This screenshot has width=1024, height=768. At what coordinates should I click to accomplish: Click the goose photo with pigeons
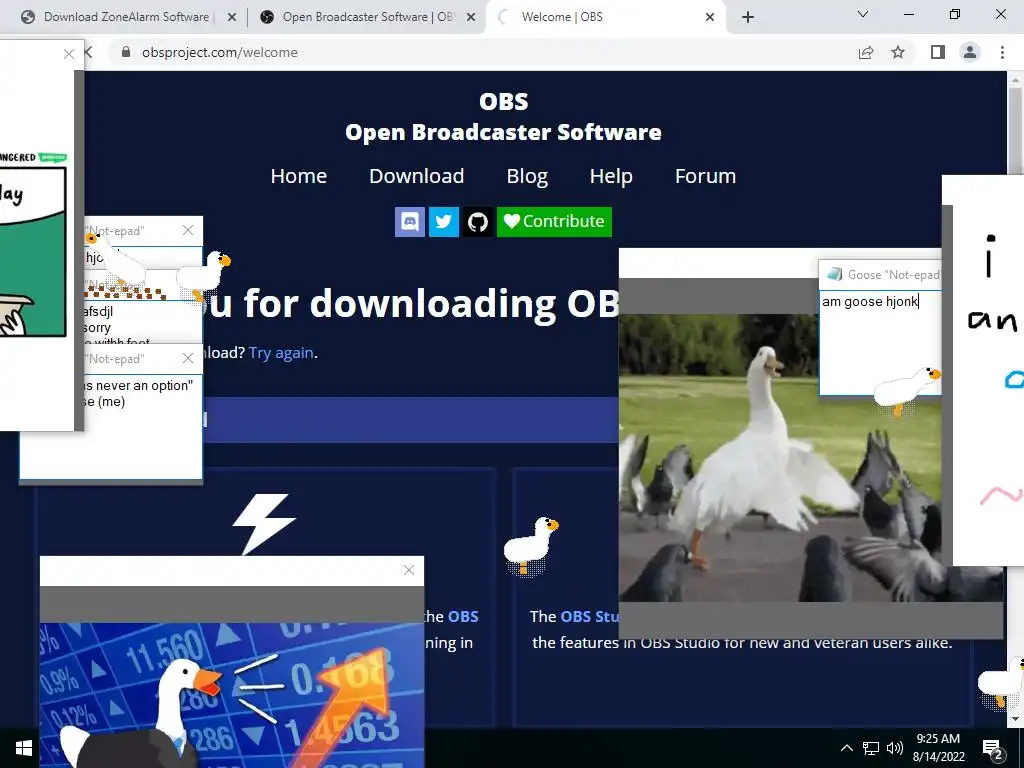(780, 457)
